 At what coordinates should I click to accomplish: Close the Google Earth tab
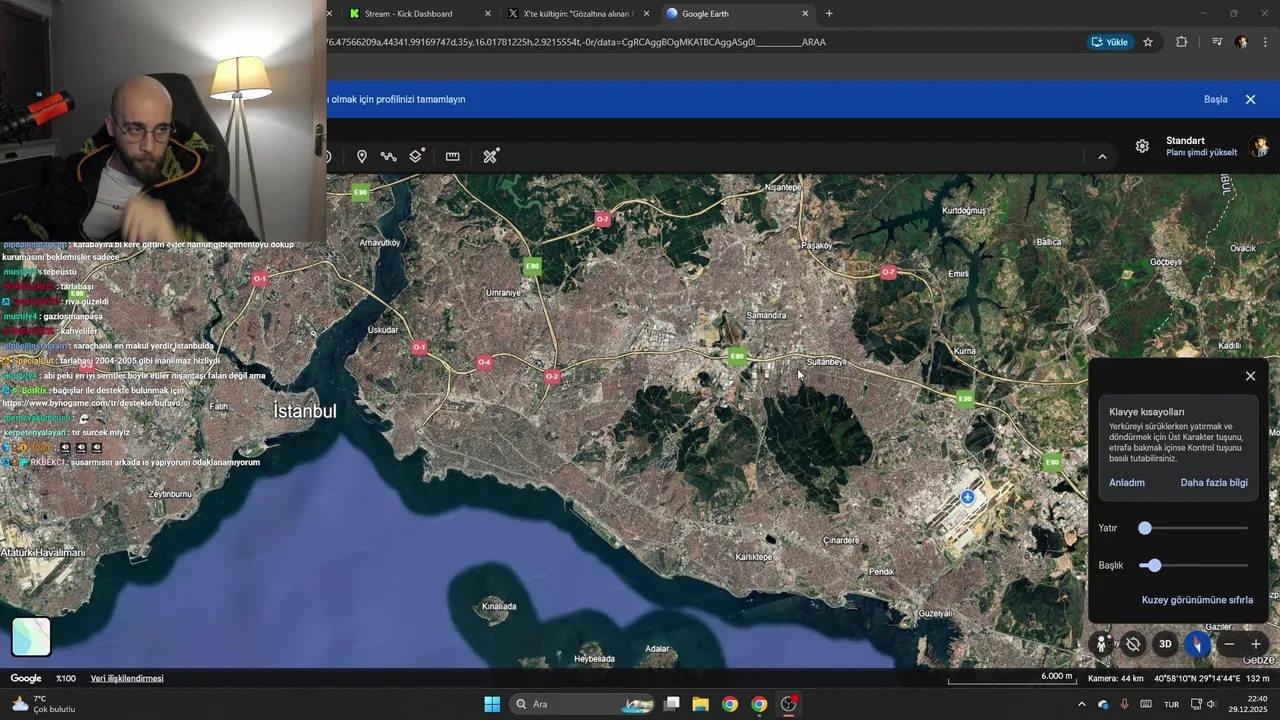(x=805, y=14)
